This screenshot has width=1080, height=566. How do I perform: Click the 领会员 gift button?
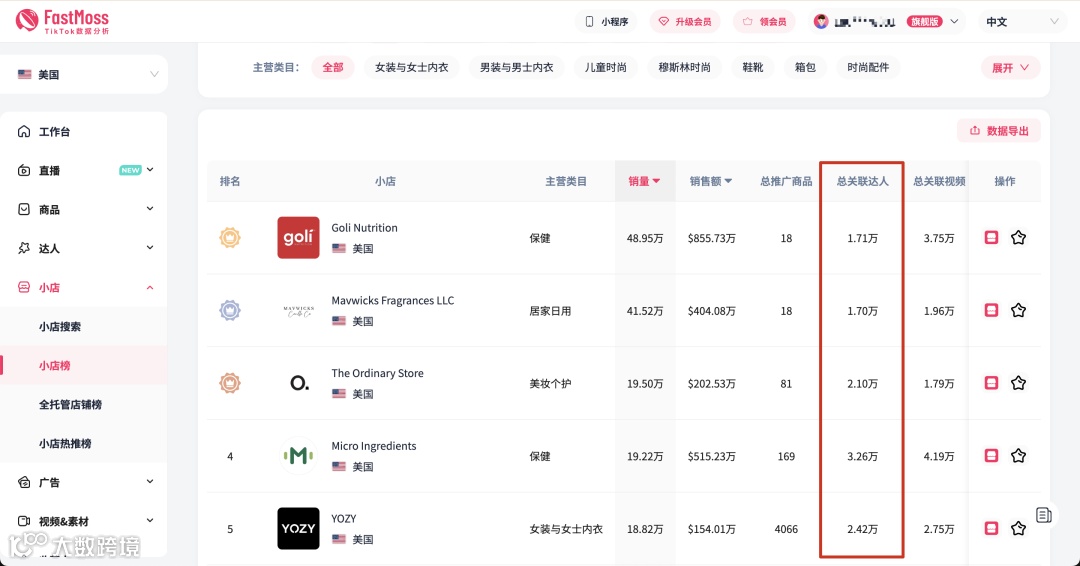764,21
